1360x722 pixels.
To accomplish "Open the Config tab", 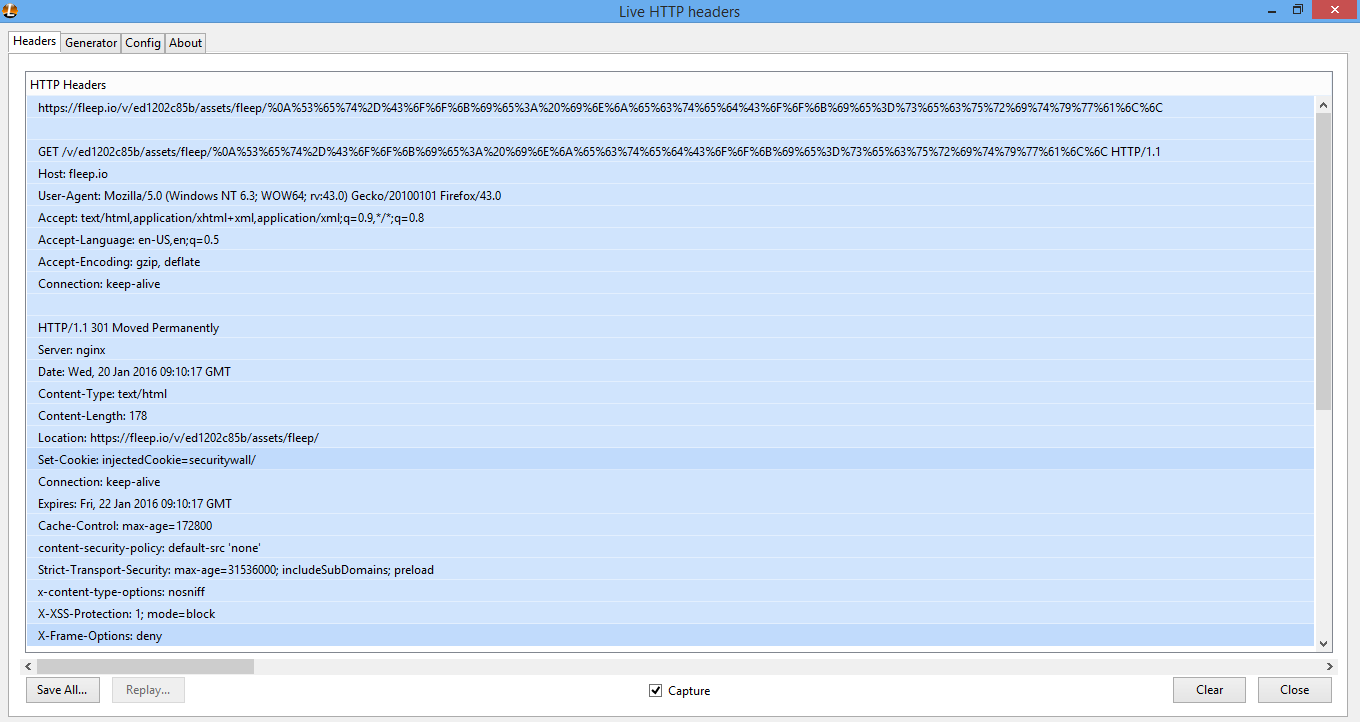I will pyautogui.click(x=143, y=43).
